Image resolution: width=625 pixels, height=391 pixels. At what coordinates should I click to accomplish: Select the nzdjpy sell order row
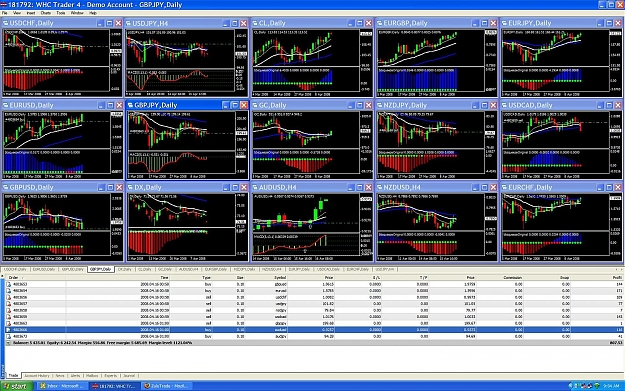[x=314, y=310]
